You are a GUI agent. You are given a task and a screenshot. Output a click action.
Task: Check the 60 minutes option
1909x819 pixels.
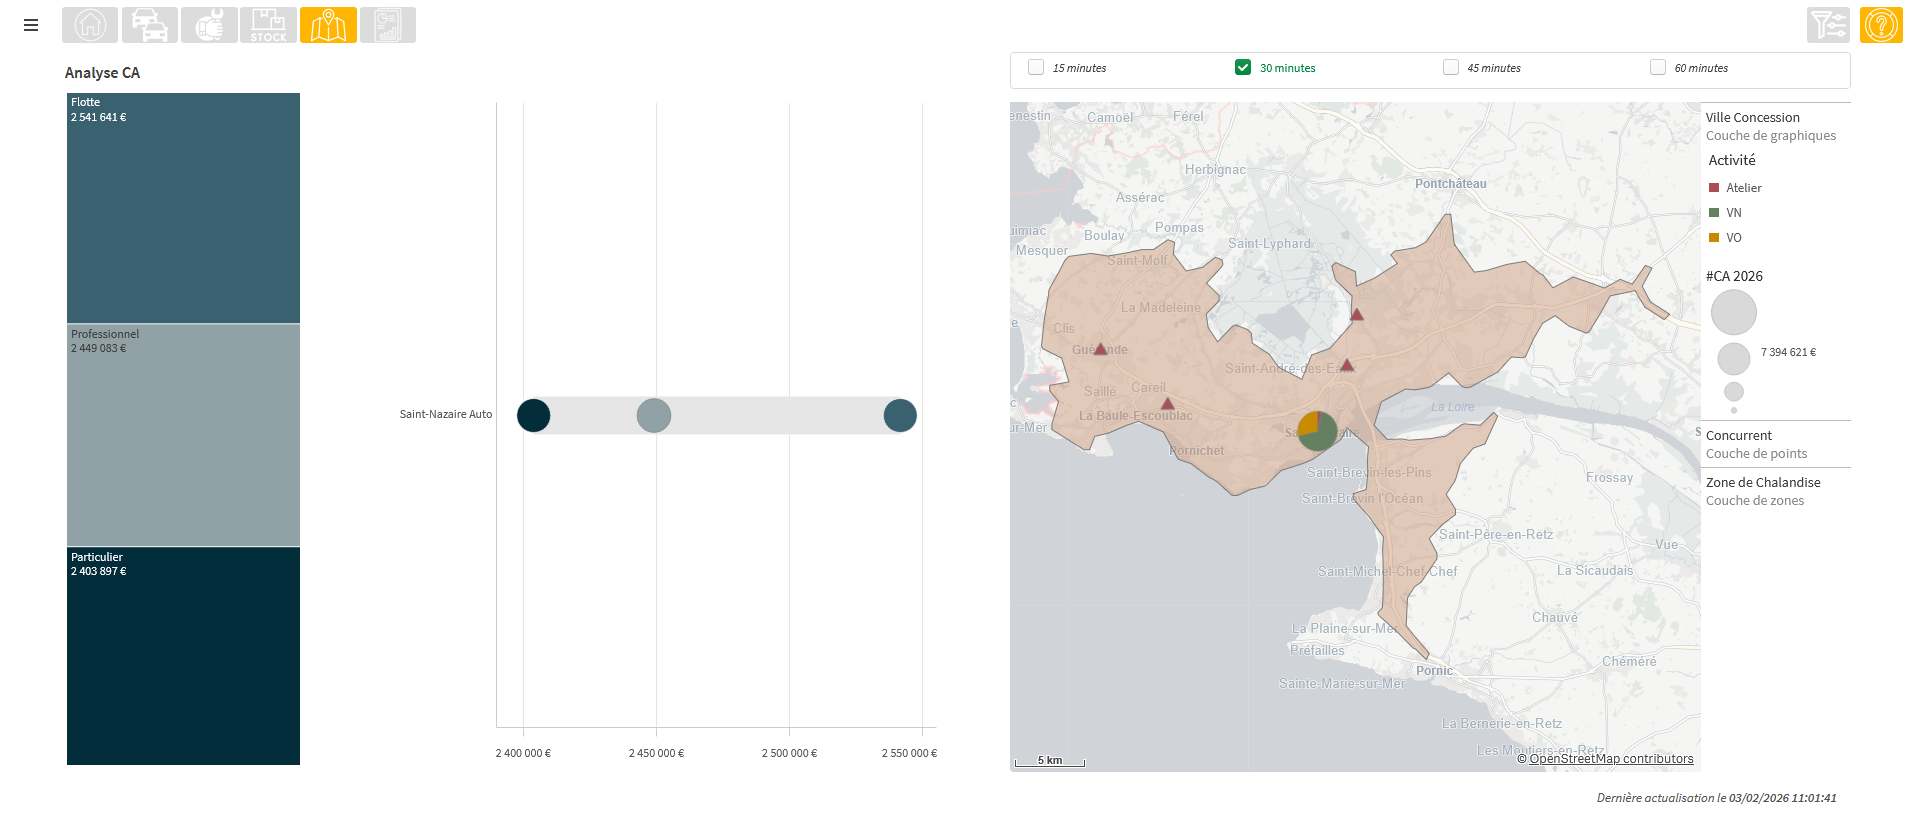tap(1657, 68)
